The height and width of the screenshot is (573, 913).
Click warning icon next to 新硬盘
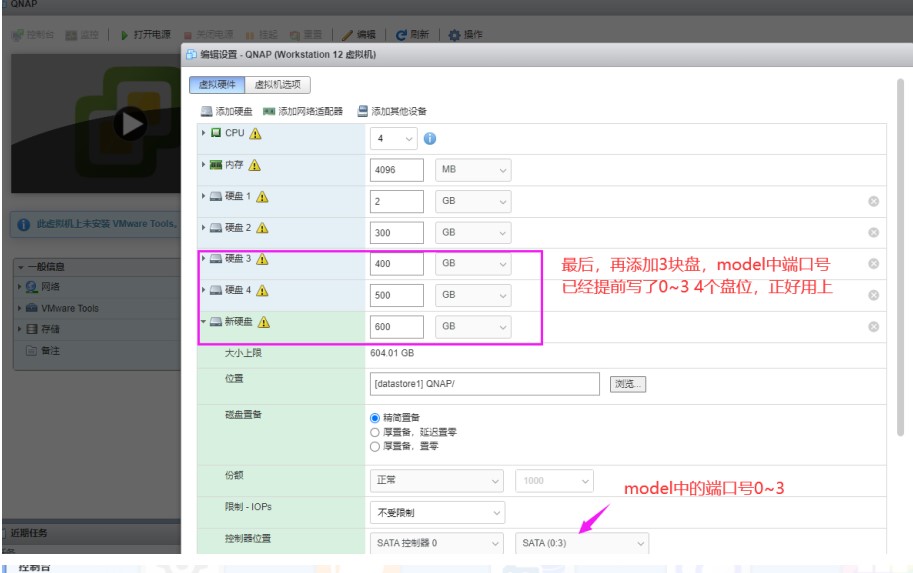click(264, 322)
